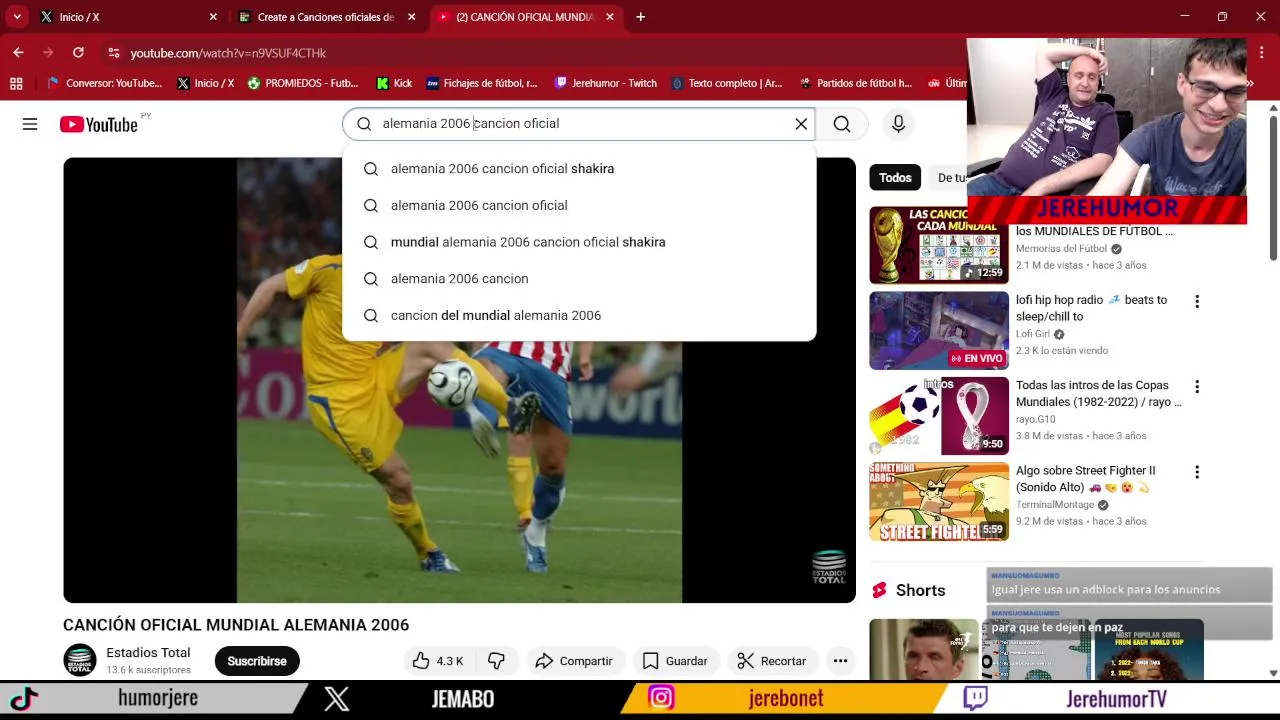Open the YouTube guide hamburger menu
Screen dimensions: 1280x720
30,124
